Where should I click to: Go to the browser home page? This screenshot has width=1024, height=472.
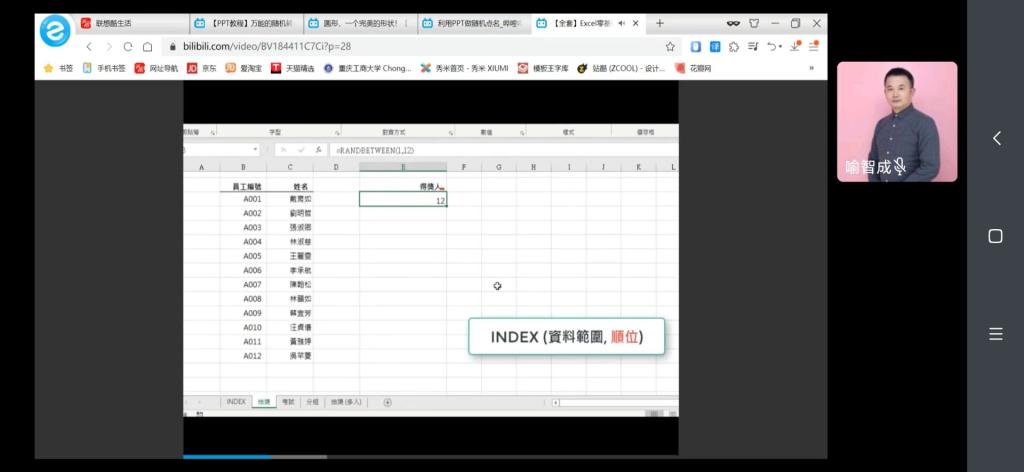pos(147,47)
